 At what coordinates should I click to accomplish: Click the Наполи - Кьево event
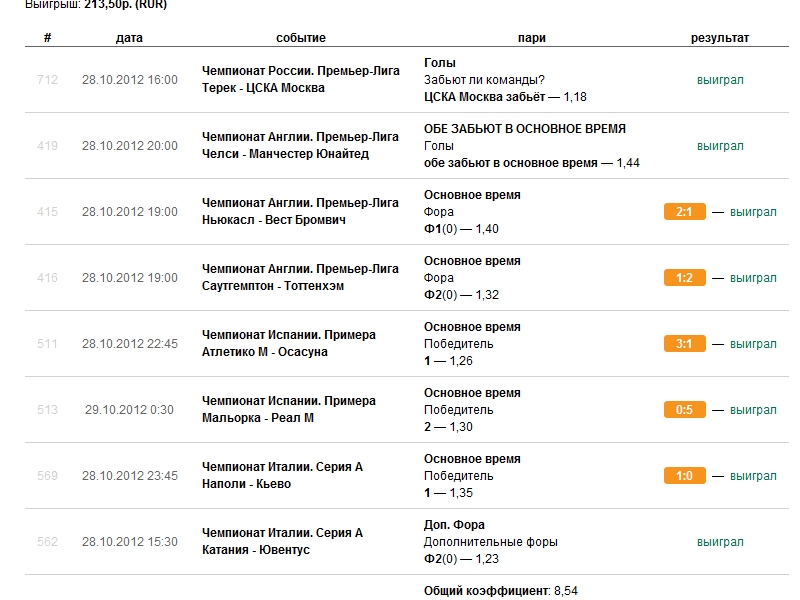click(x=246, y=484)
